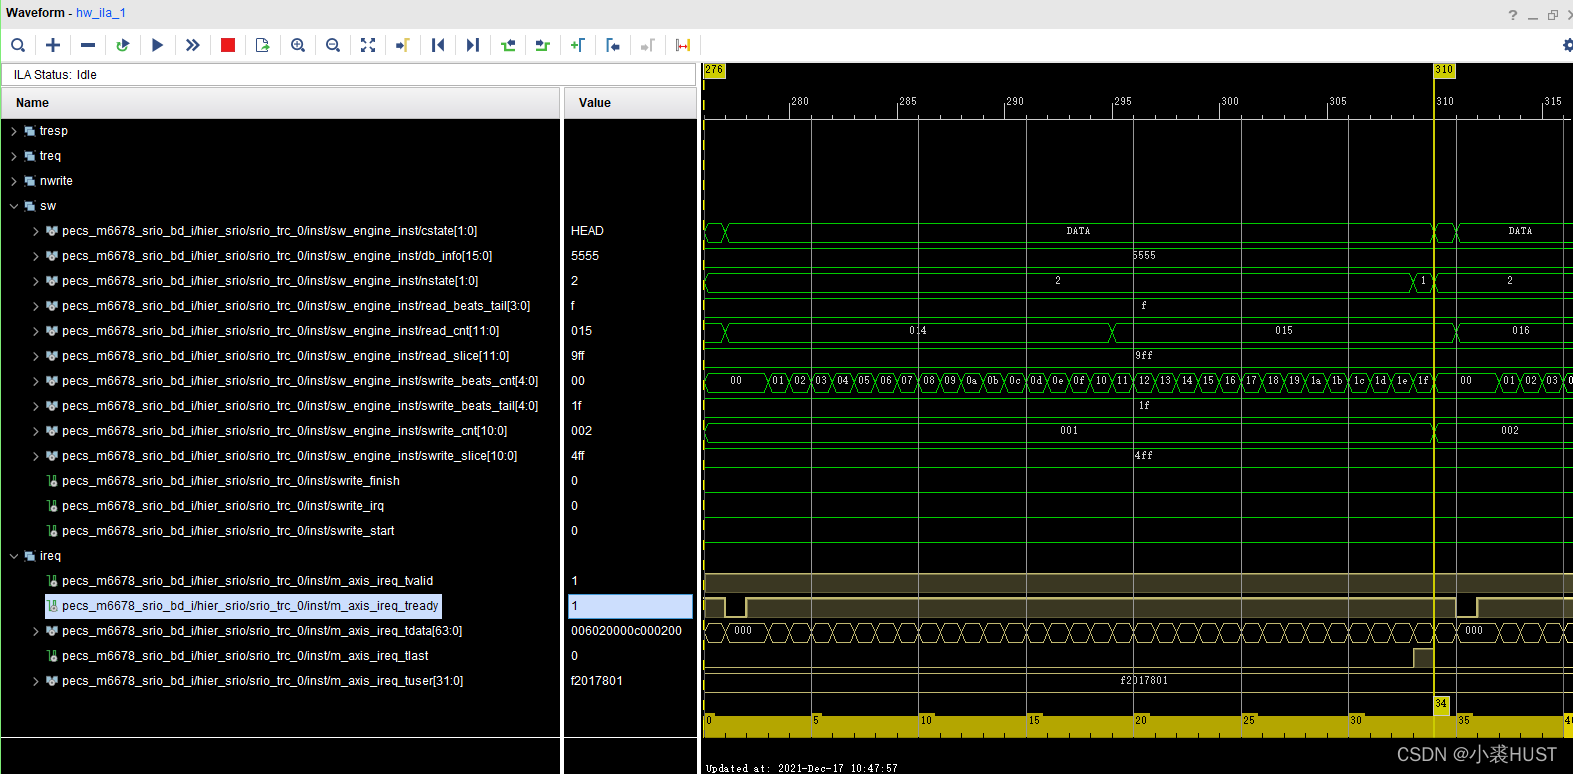This screenshot has height=774, width=1573.
Task: Select the swrite_finish signal
Action: 231,481
